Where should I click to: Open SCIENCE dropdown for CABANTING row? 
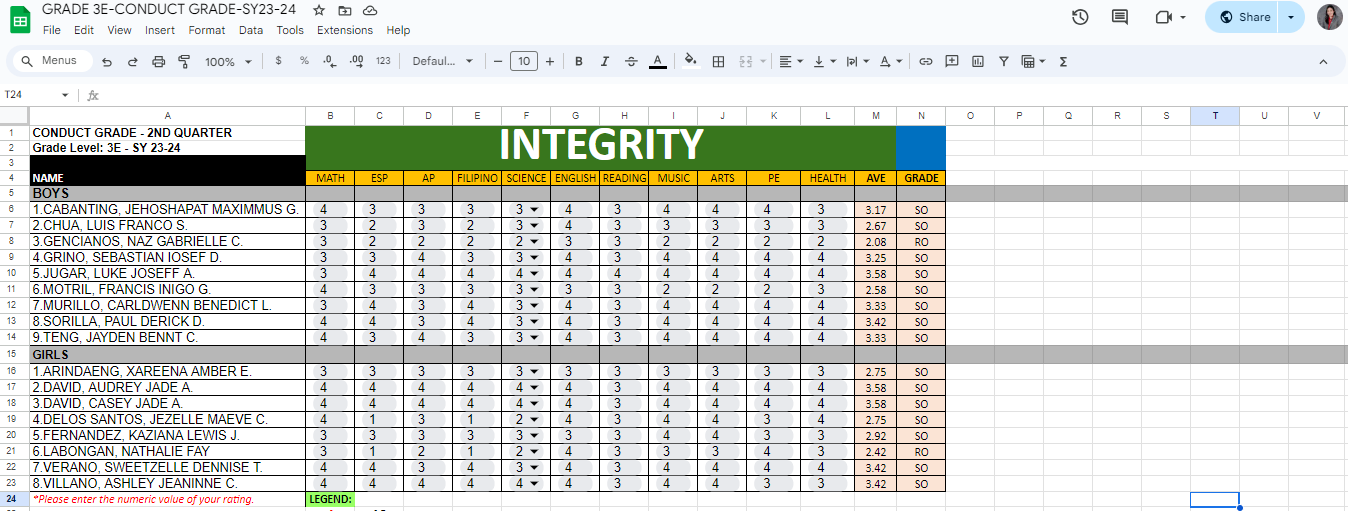pos(534,210)
